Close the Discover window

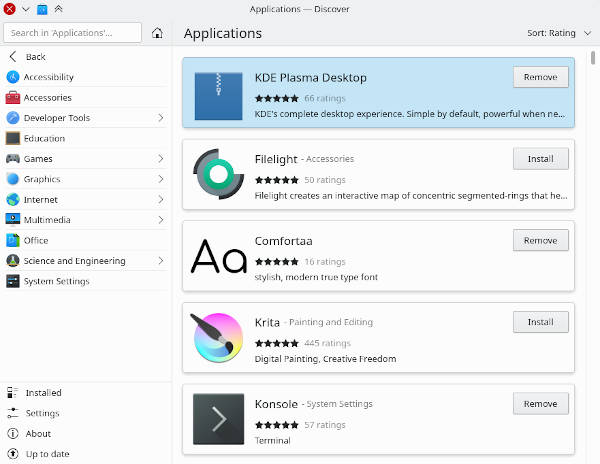pos(9,9)
